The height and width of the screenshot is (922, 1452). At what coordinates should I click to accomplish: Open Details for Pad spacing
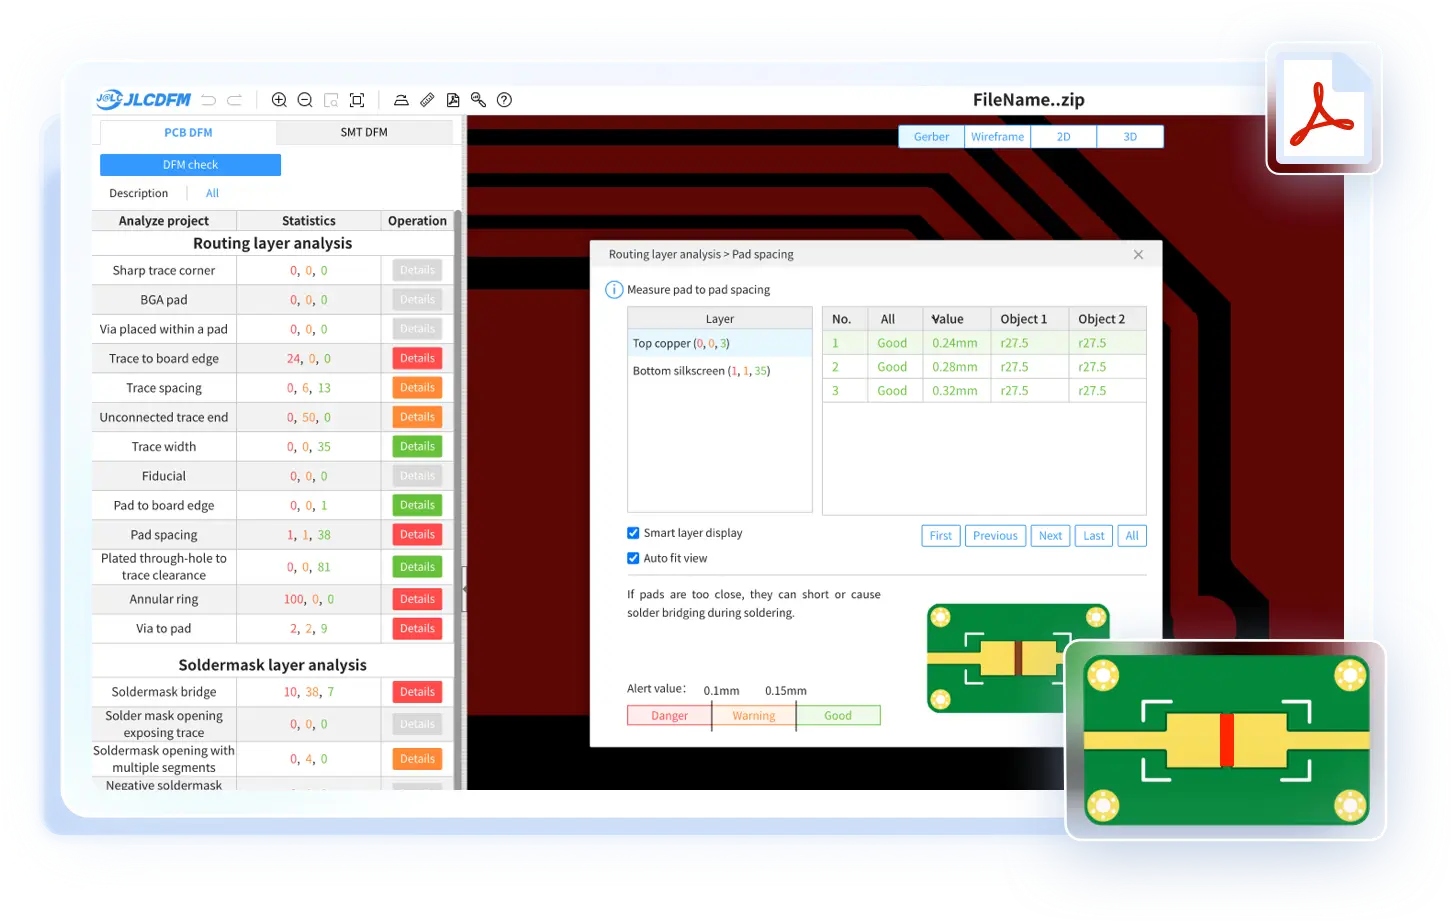417,534
